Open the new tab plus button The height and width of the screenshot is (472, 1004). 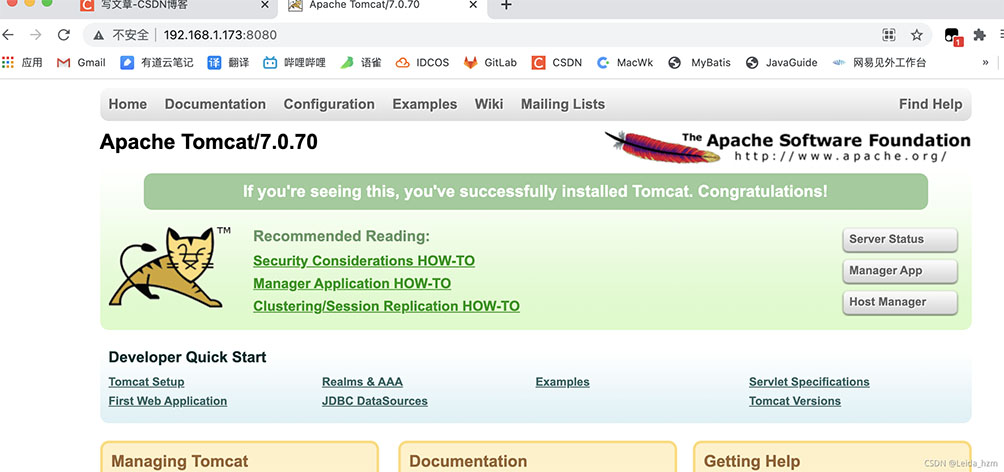click(506, 5)
